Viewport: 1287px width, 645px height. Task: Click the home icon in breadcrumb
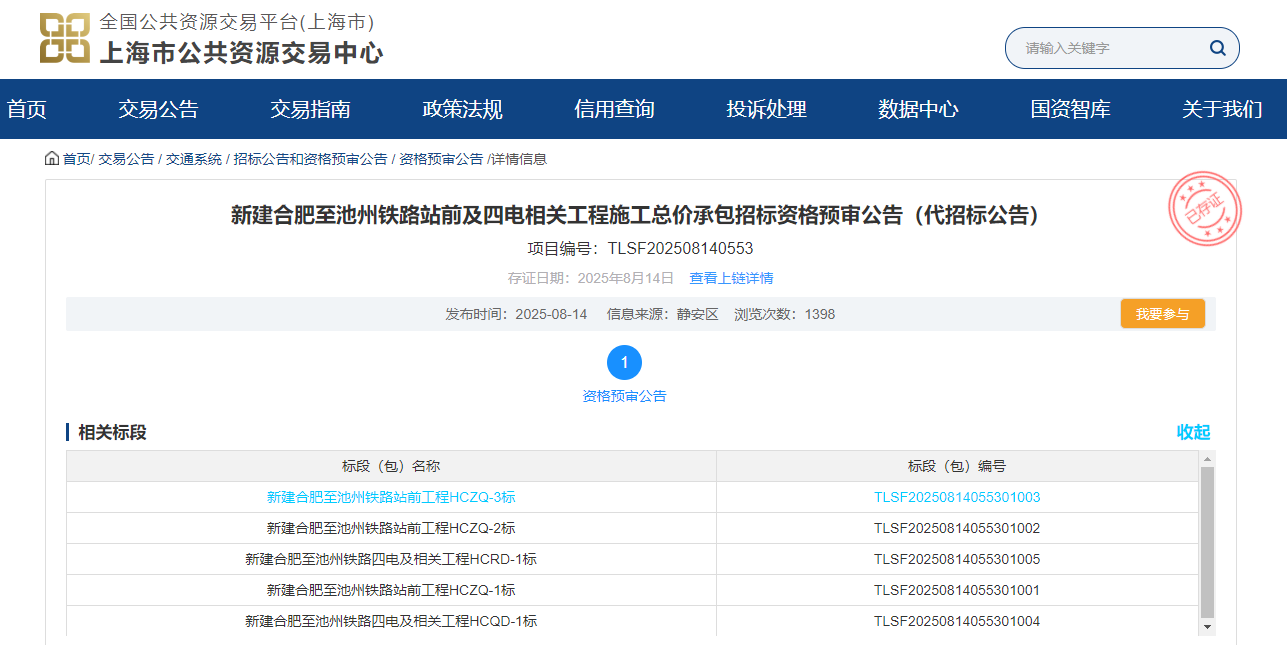[x=52, y=159]
